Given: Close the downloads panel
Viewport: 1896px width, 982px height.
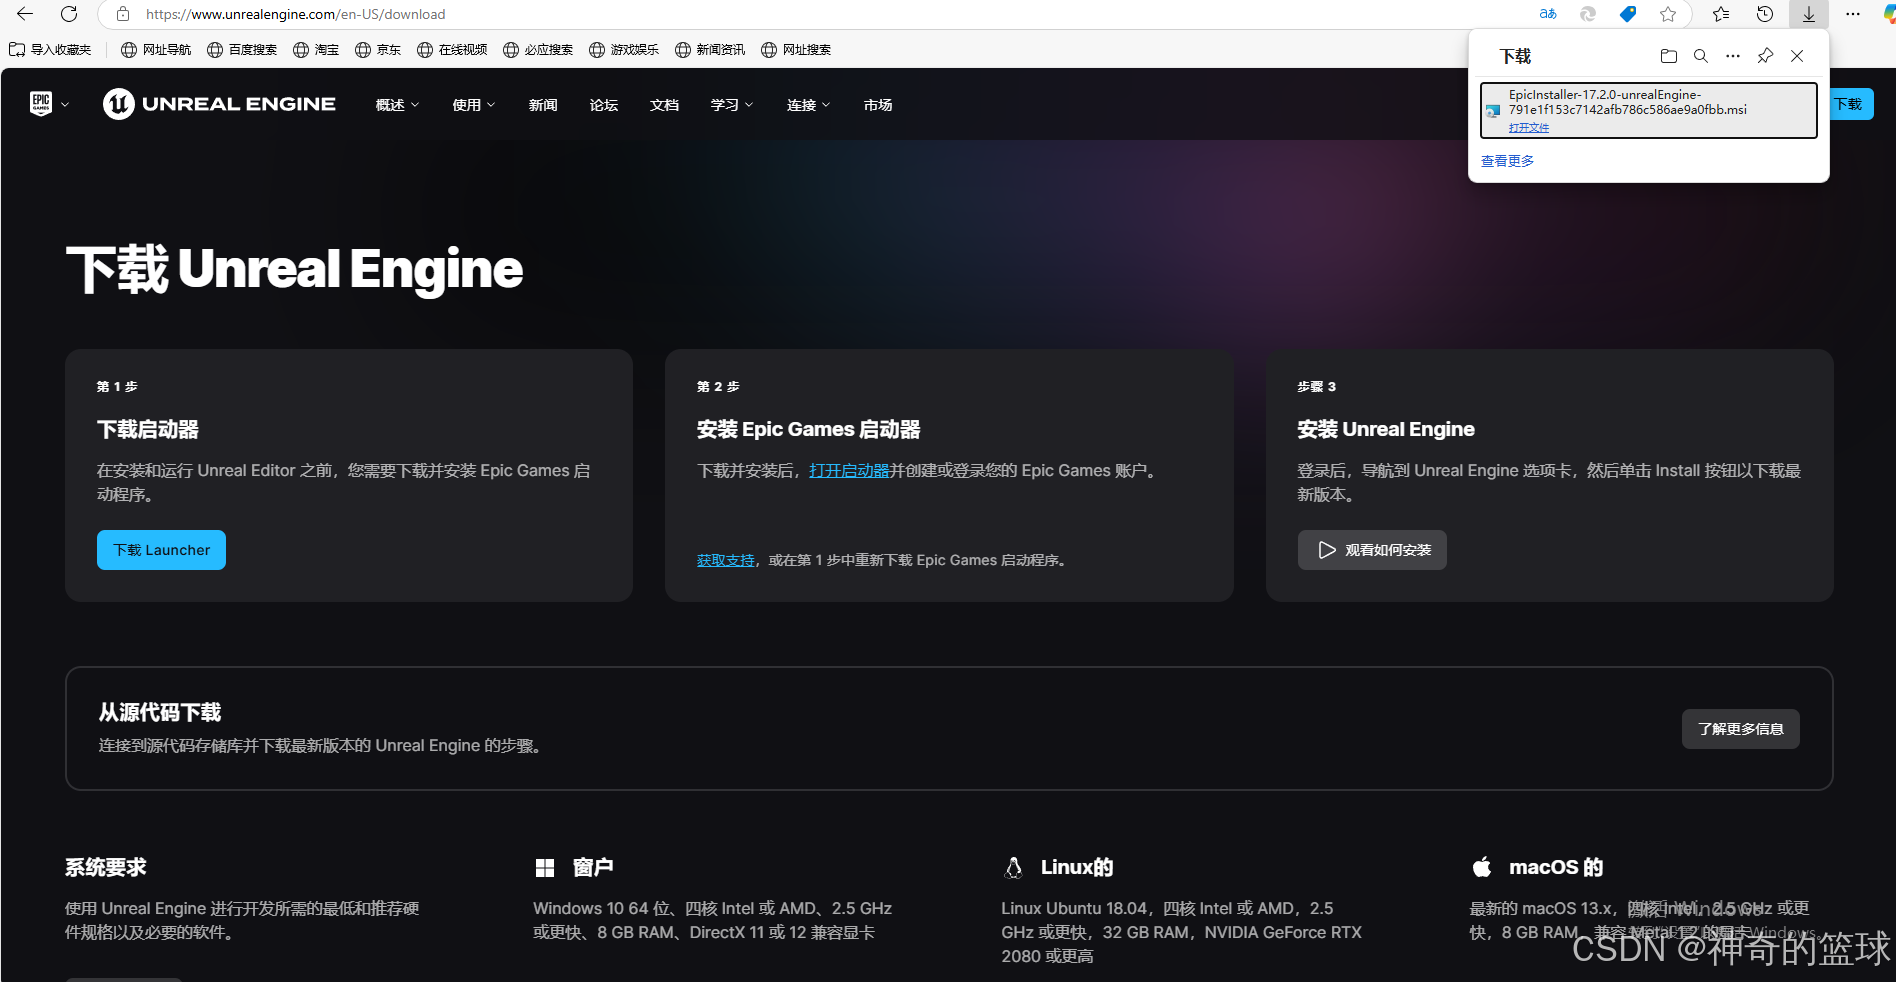Looking at the screenshot, I should click(x=1797, y=56).
